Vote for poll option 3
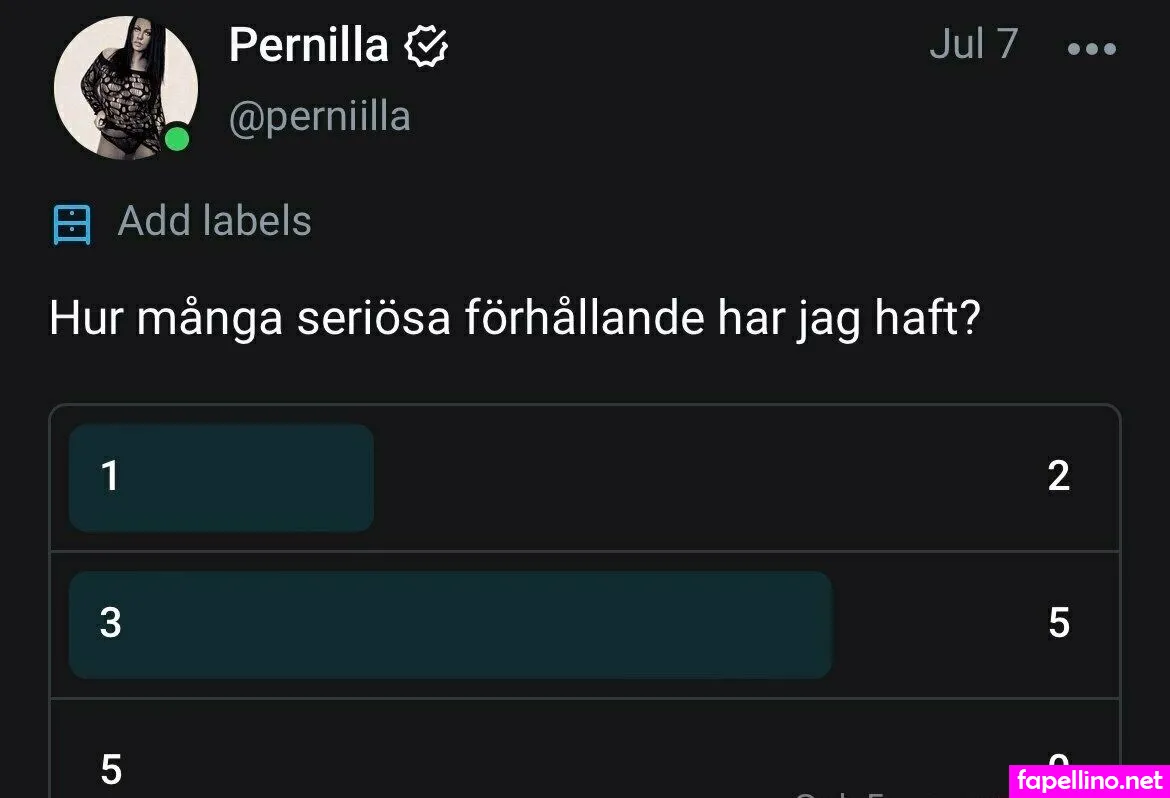The width and height of the screenshot is (1170, 798). point(585,625)
